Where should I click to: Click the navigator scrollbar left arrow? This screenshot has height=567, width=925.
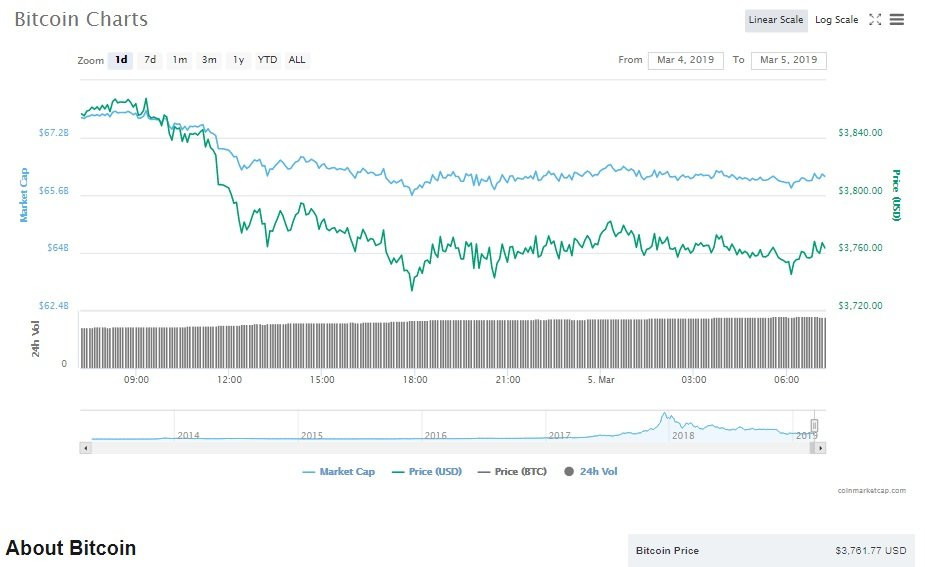85,448
